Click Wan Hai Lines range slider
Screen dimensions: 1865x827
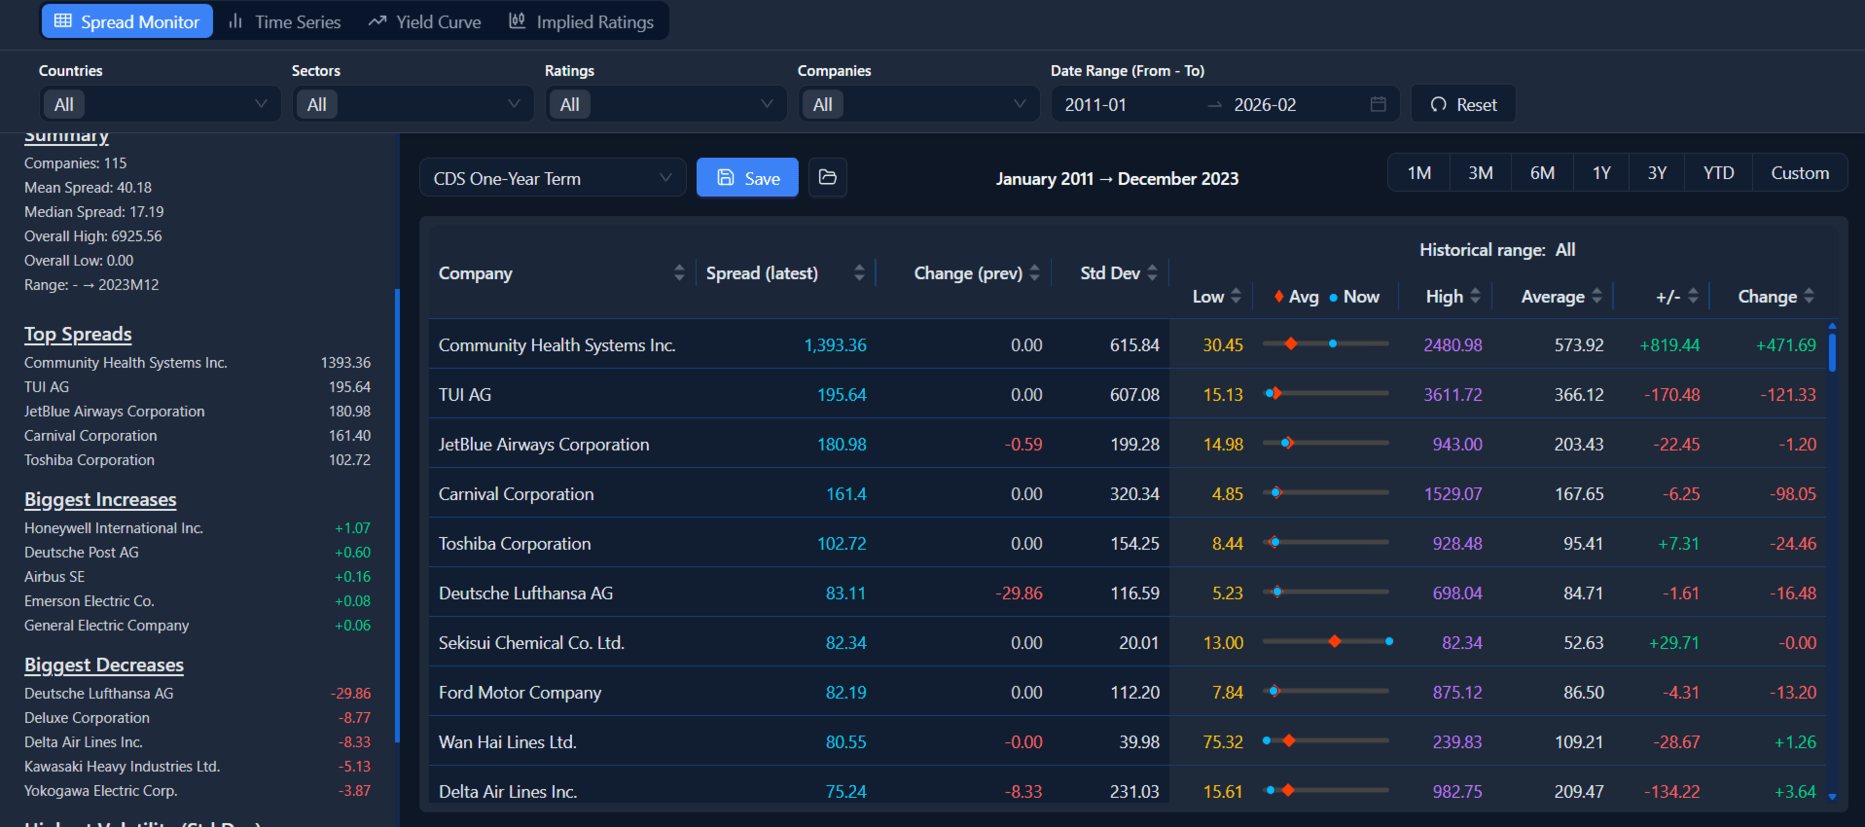pyautogui.click(x=1326, y=741)
